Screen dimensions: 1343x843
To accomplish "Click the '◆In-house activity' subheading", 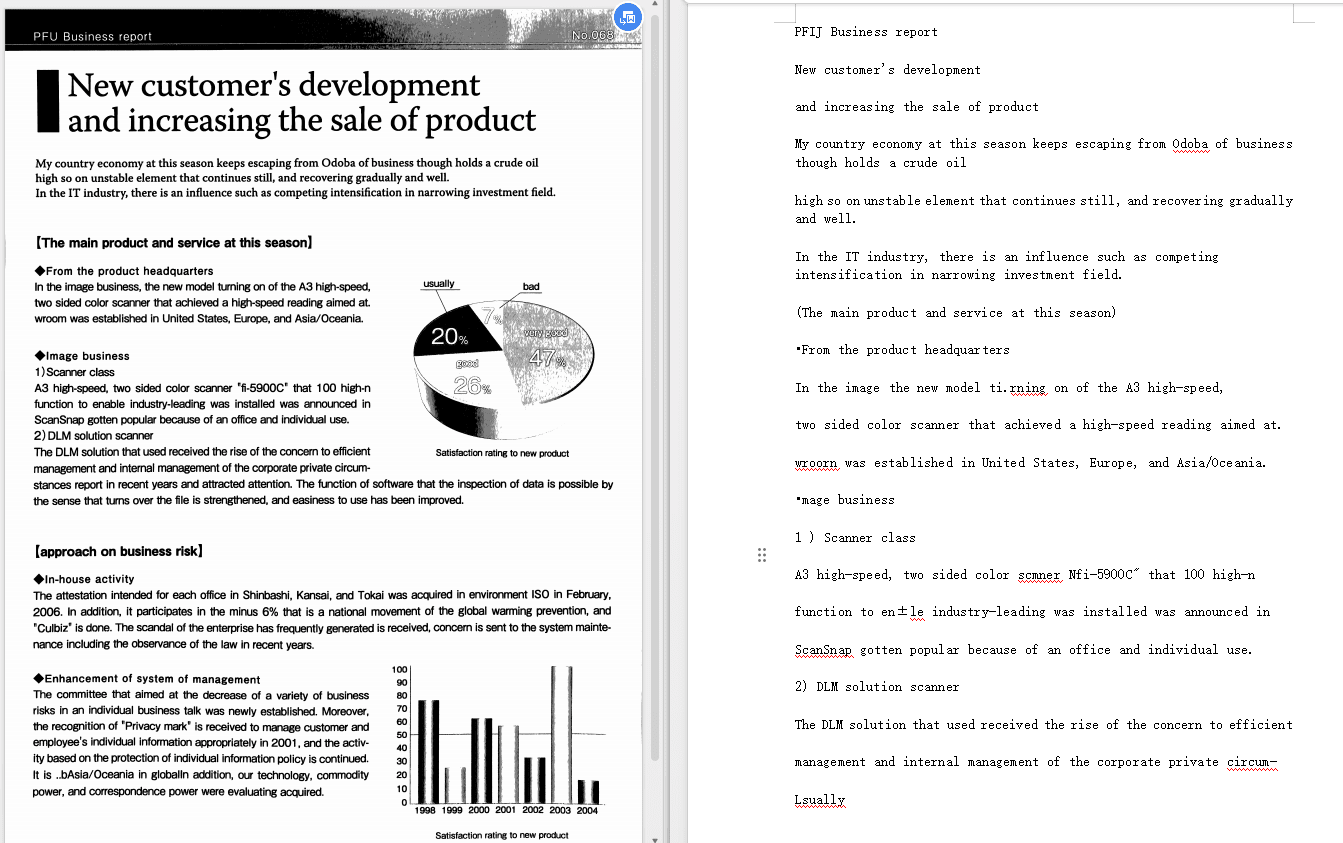I will tap(84, 579).
